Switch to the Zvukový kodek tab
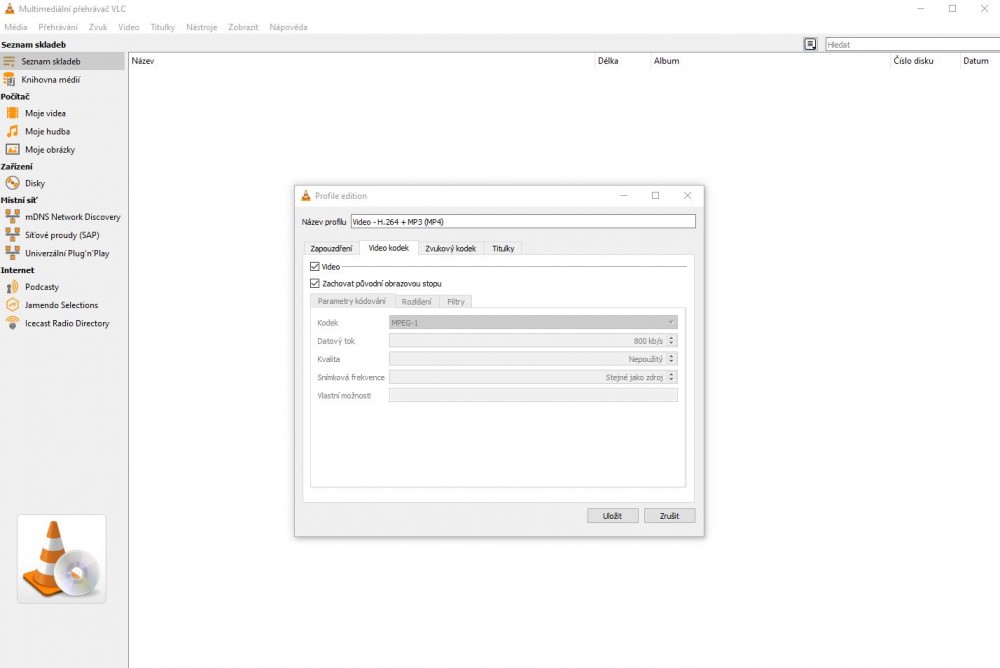This screenshot has width=1000, height=668. click(450, 248)
